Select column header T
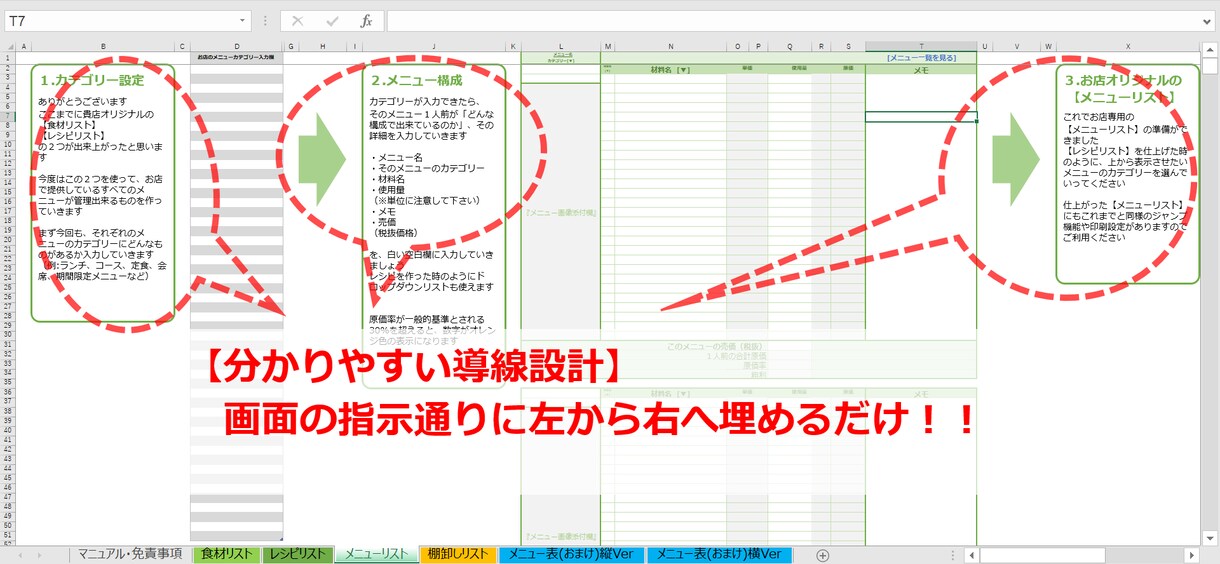Image resolution: width=1220 pixels, height=564 pixels. pyautogui.click(x=921, y=46)
